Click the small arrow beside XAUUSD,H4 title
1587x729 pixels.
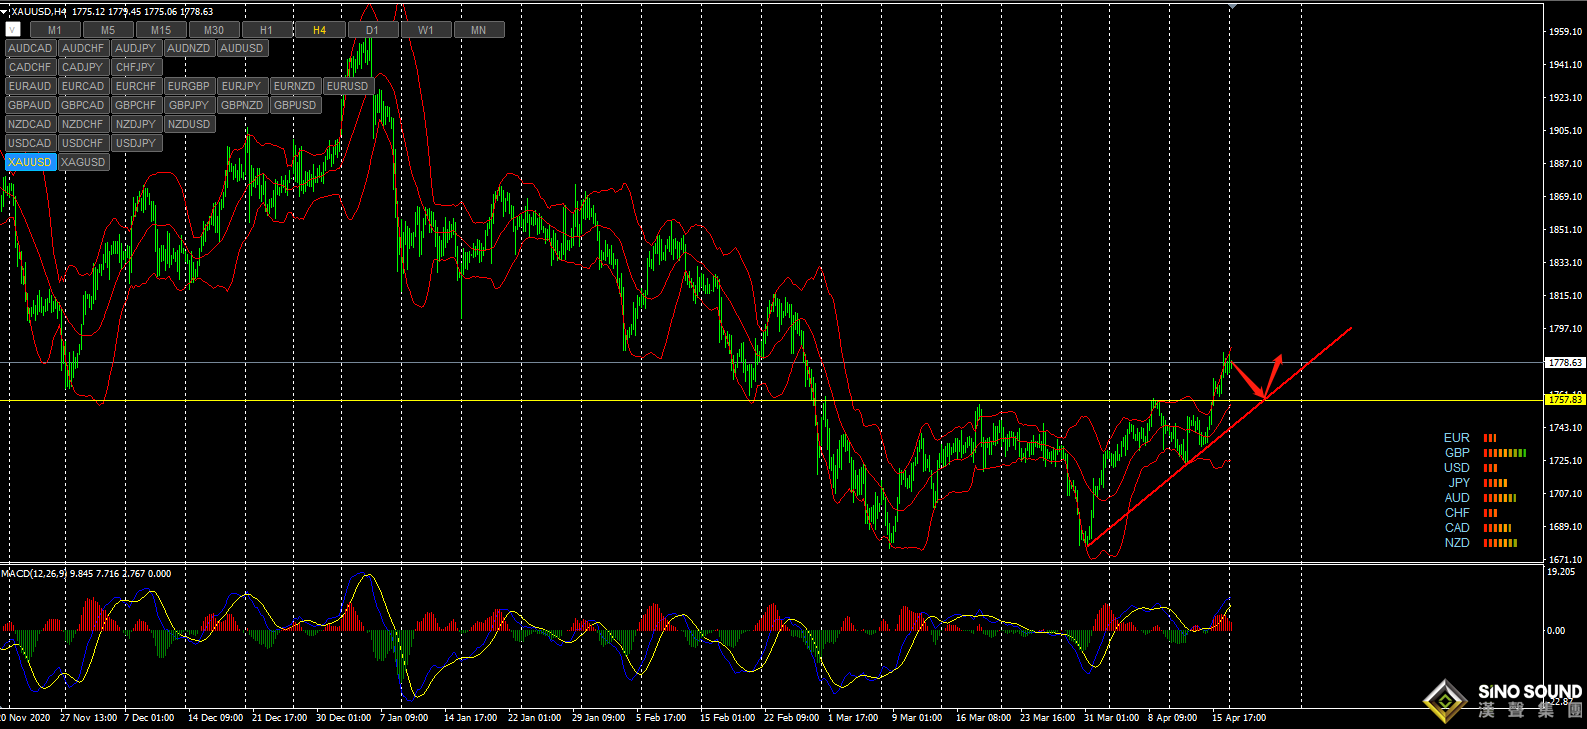pos(4,11)
